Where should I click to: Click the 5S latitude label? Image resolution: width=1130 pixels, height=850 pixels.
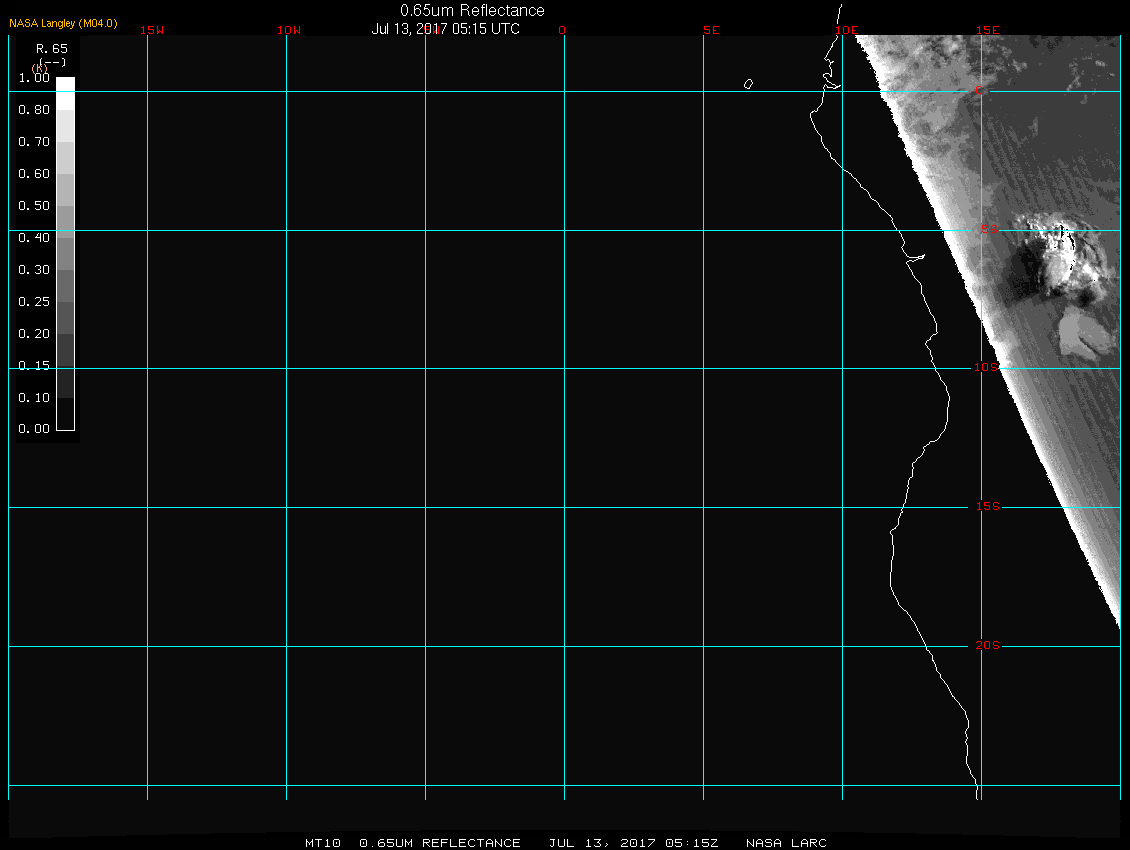[x=987, y=230]
